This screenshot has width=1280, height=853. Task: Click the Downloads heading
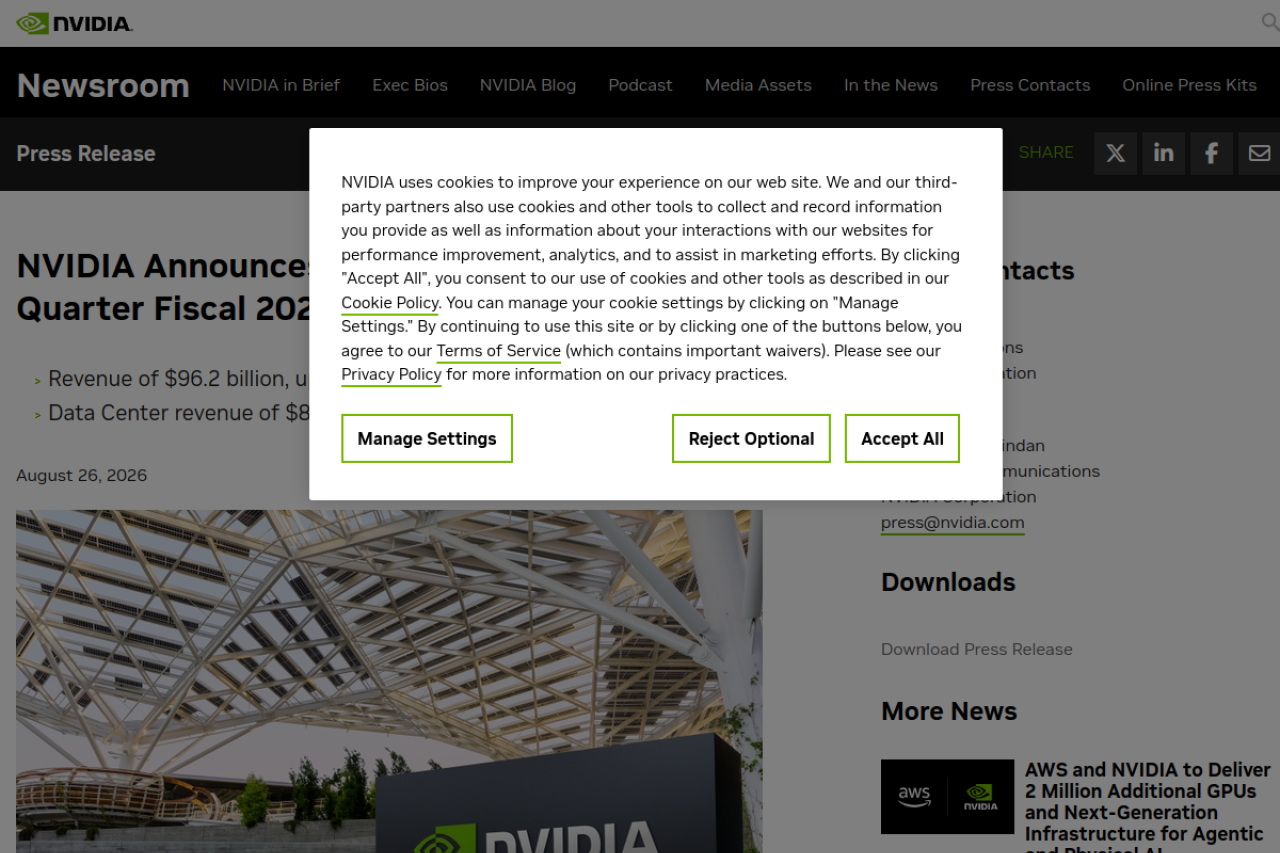point(948,582)
